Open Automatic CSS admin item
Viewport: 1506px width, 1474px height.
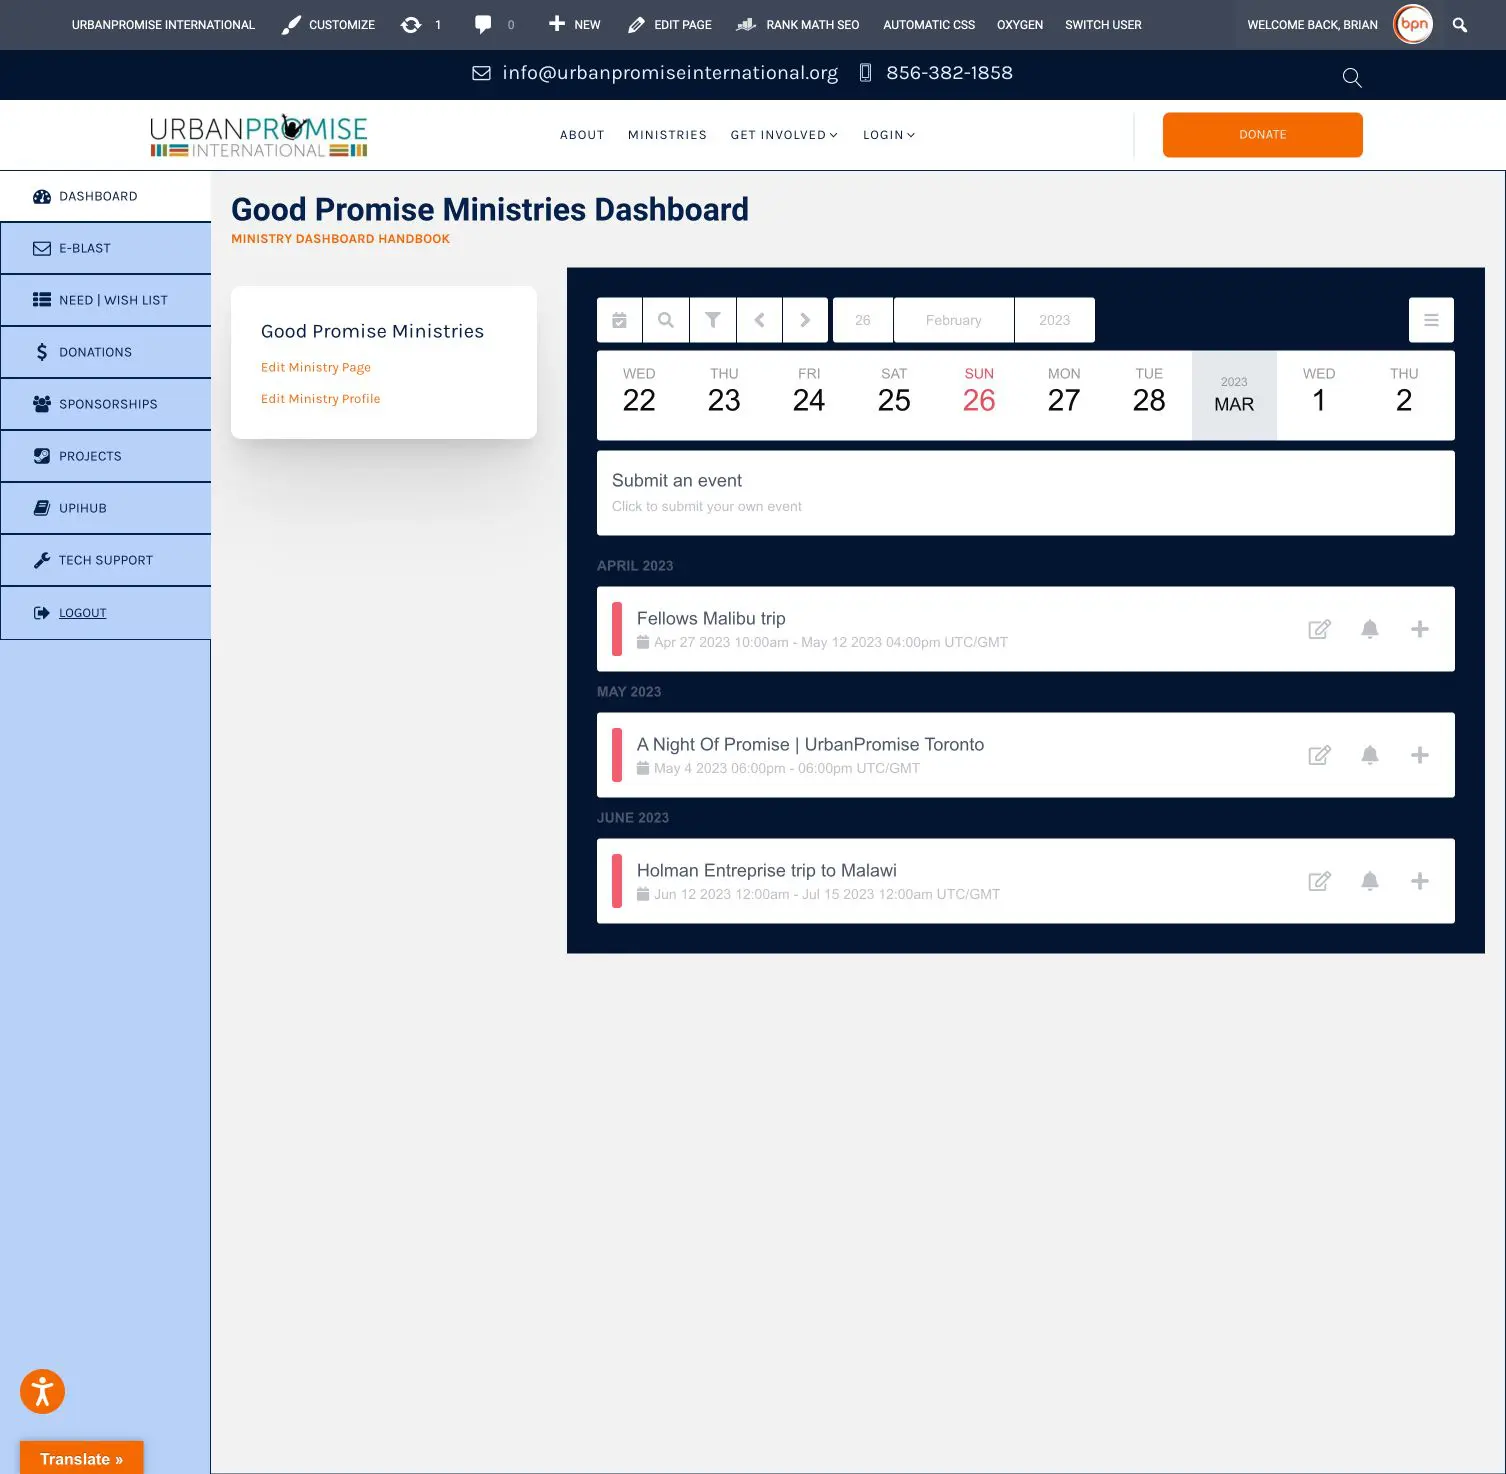929,25
